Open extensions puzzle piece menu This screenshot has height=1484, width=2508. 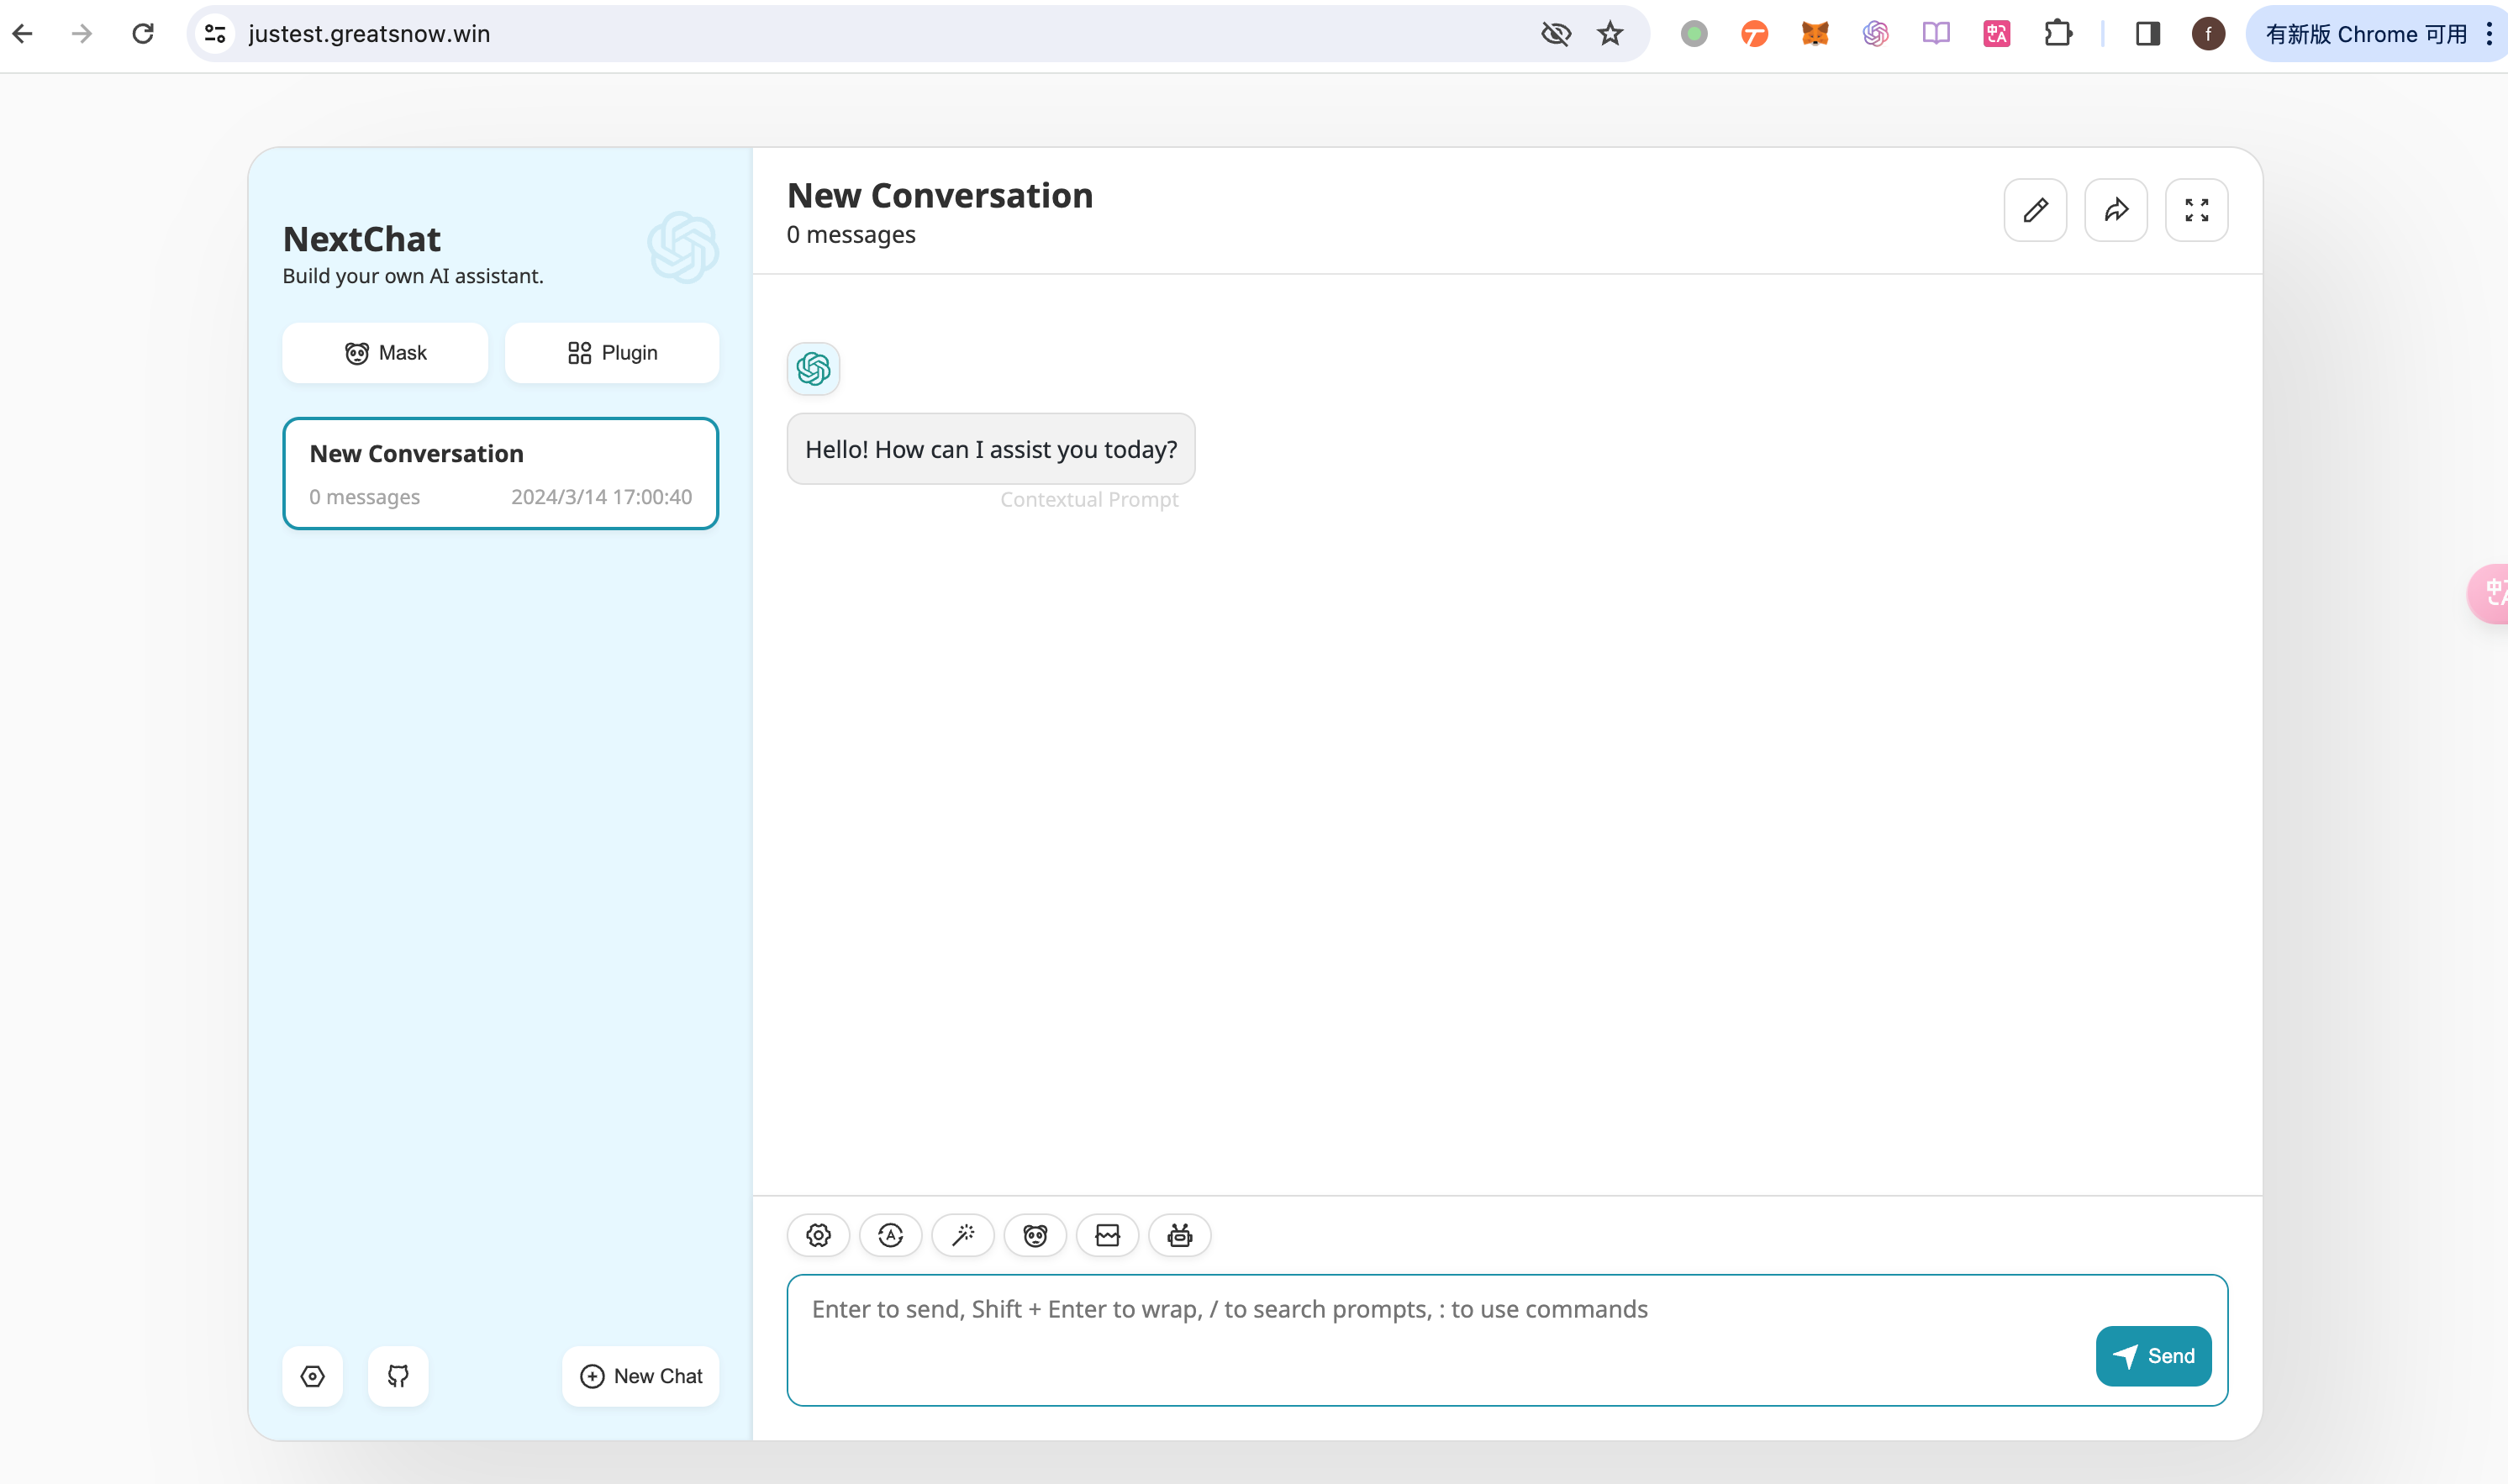coord(2058,34)
